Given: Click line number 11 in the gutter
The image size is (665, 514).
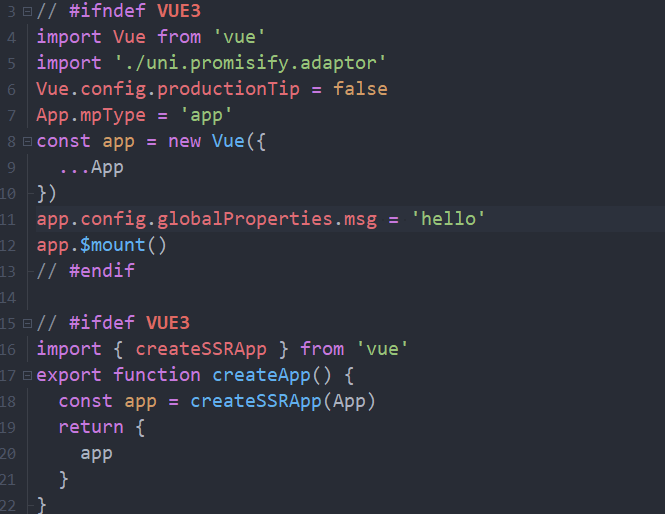Looking at the screenshot, I should (10, 219).
